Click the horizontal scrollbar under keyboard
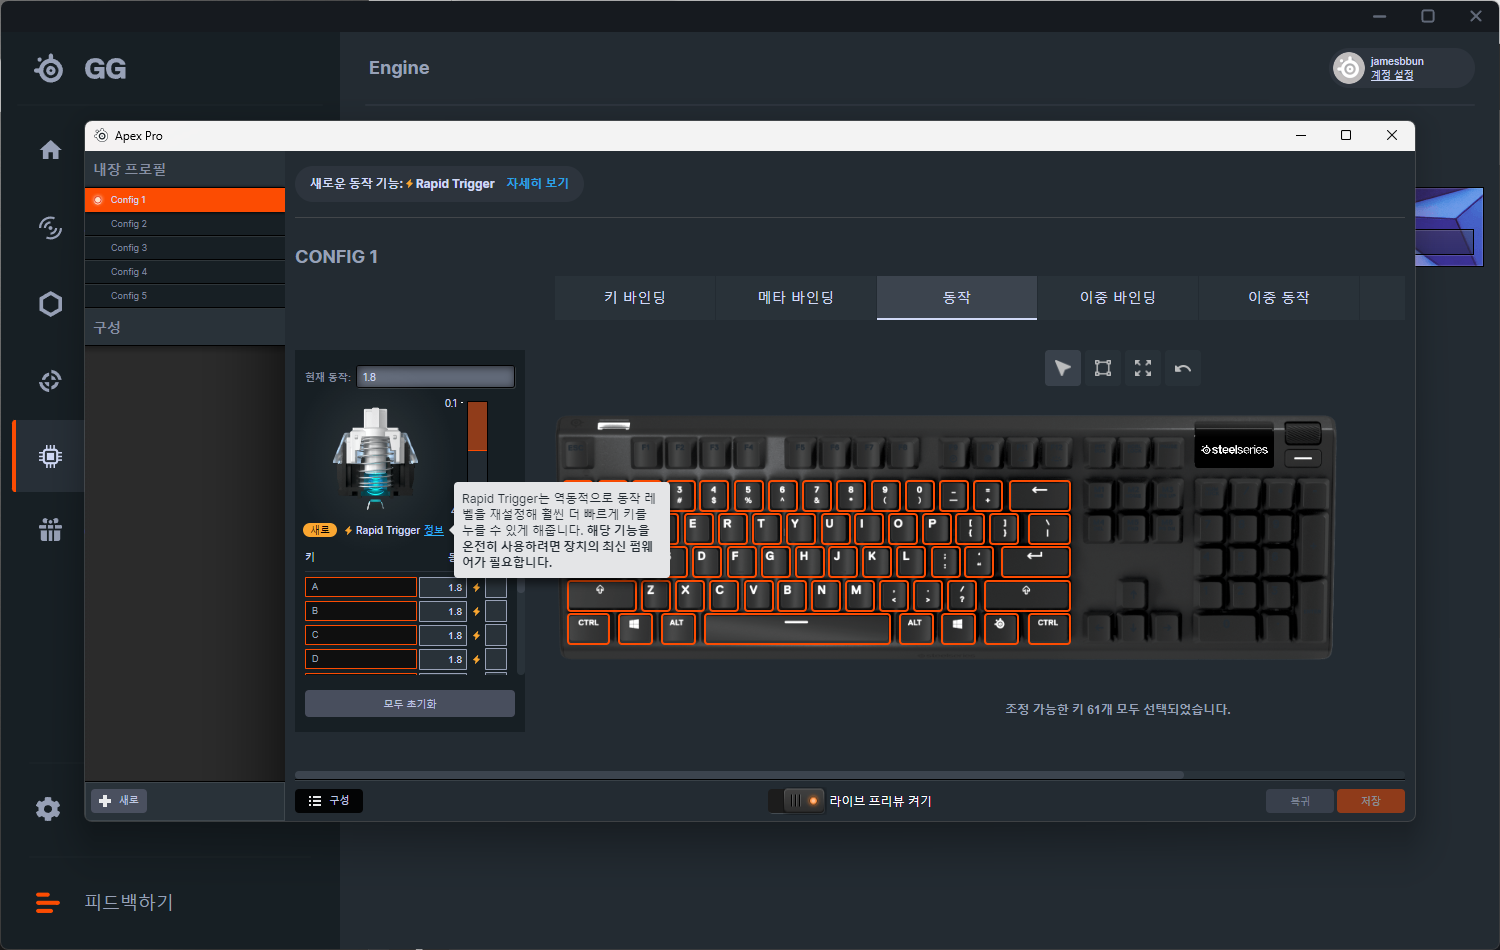The height and width of the screenshot is (950, 1500). tap(739, 775)
